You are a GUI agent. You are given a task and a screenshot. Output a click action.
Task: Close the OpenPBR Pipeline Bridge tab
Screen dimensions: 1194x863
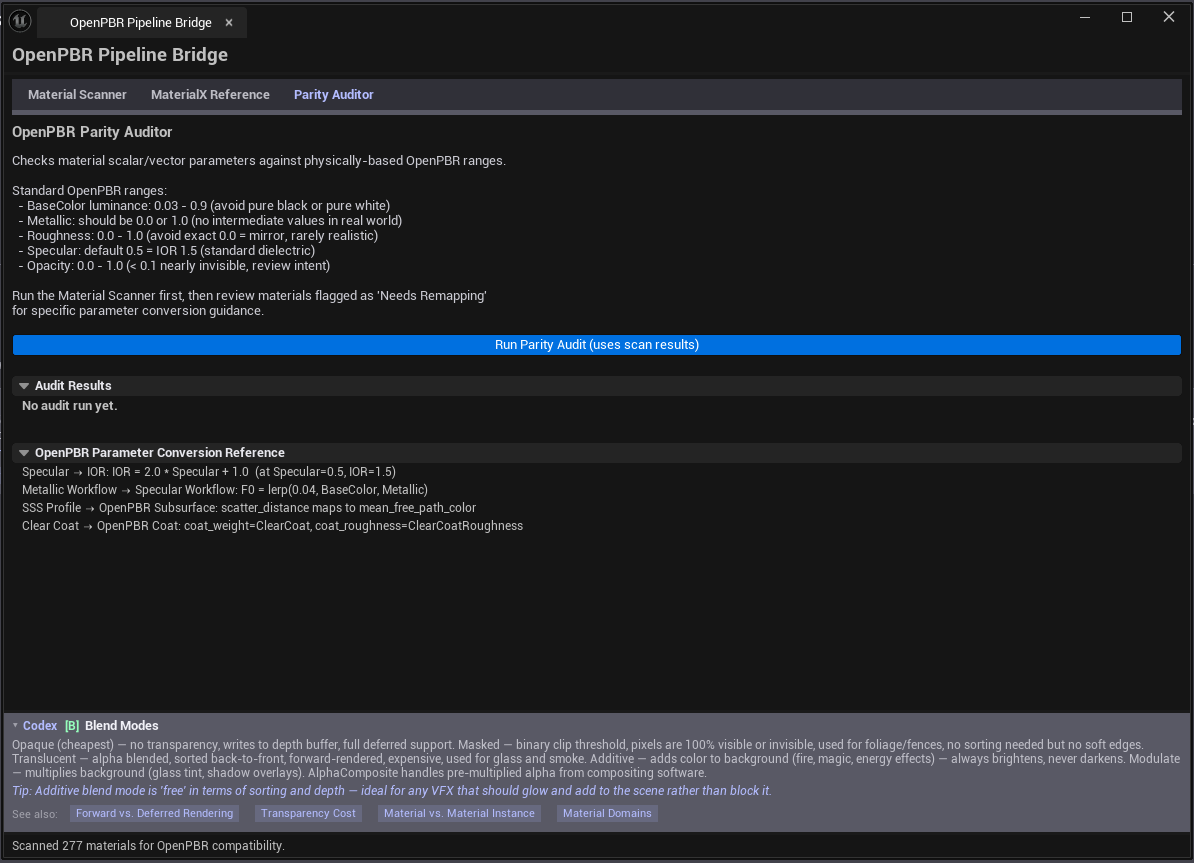(x=228, y=23)
